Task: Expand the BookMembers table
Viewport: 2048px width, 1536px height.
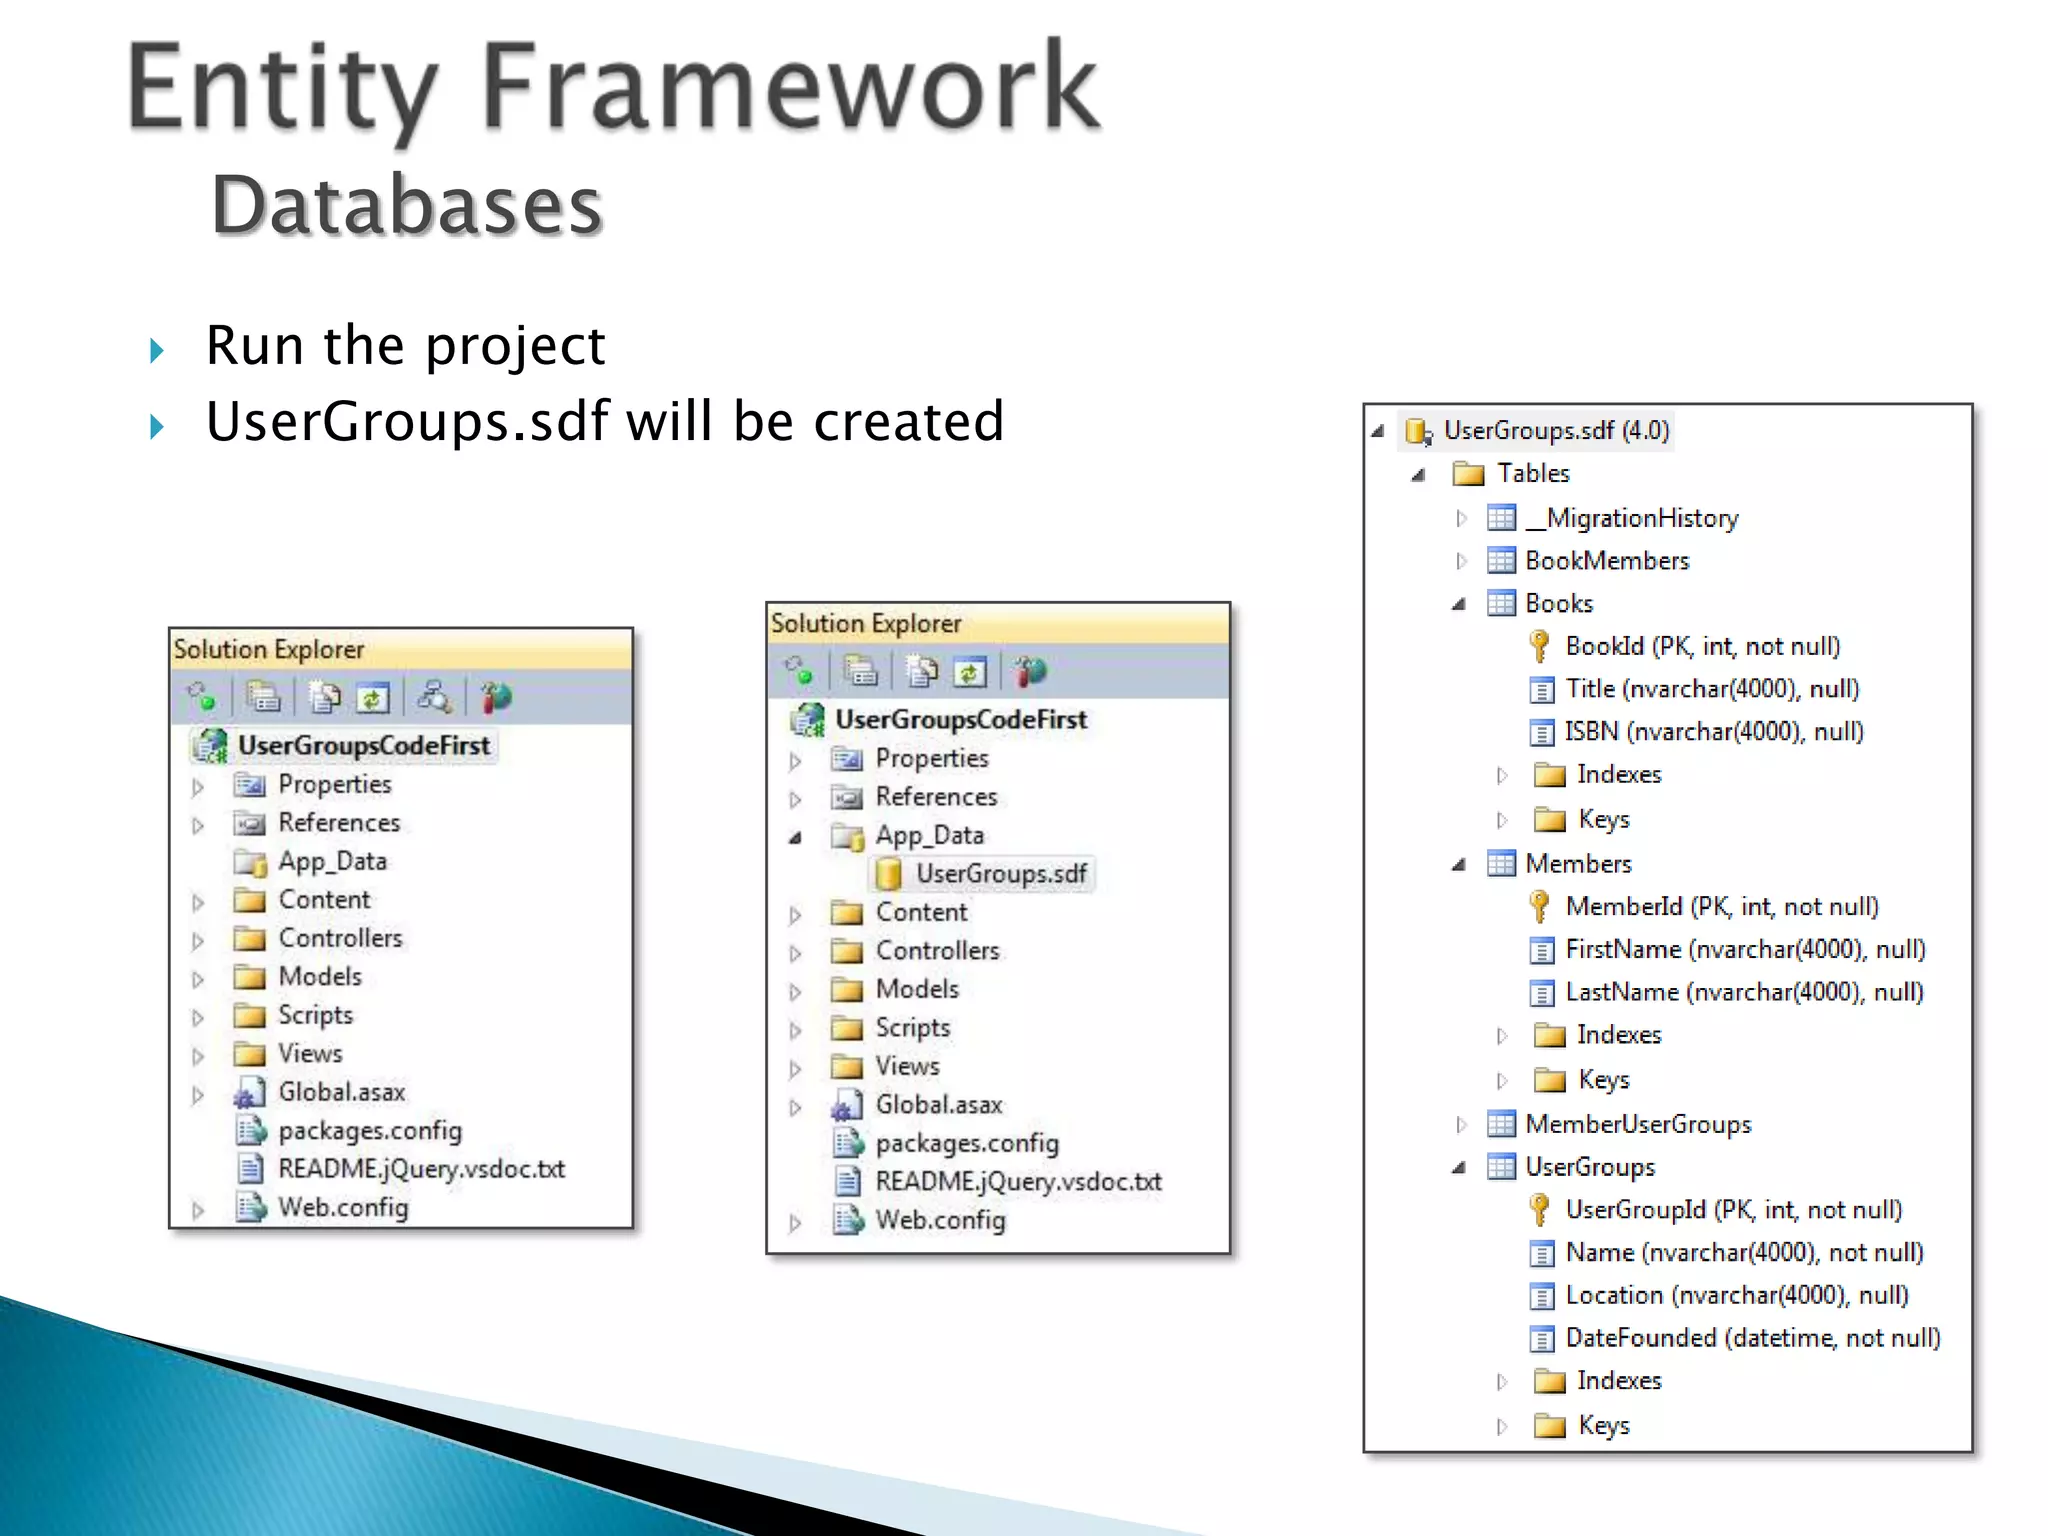Action: (x=1461, y=561)
